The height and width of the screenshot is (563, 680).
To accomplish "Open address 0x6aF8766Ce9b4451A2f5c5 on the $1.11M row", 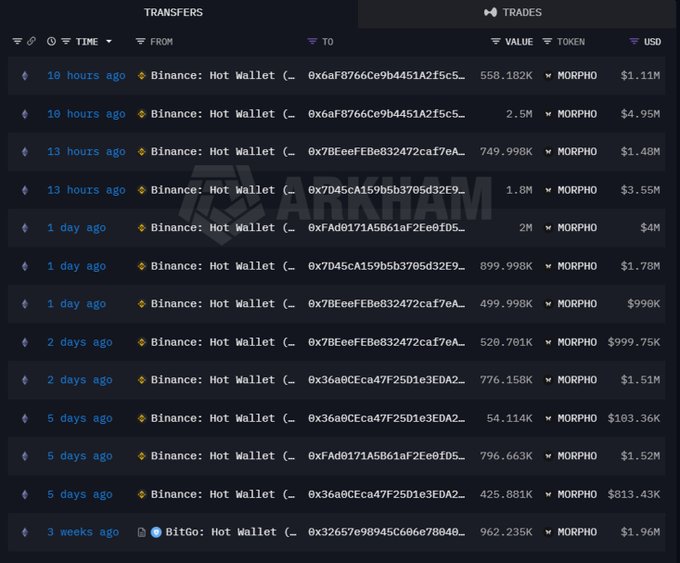I will click(x=386, y=76).
